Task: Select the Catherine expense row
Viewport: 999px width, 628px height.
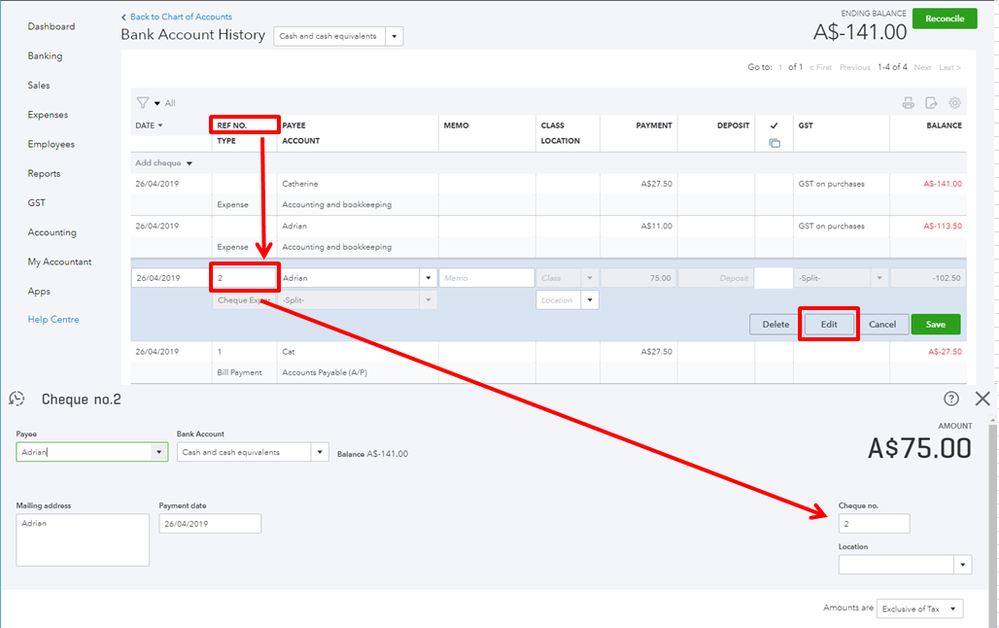Action: [x=549, y=194]
